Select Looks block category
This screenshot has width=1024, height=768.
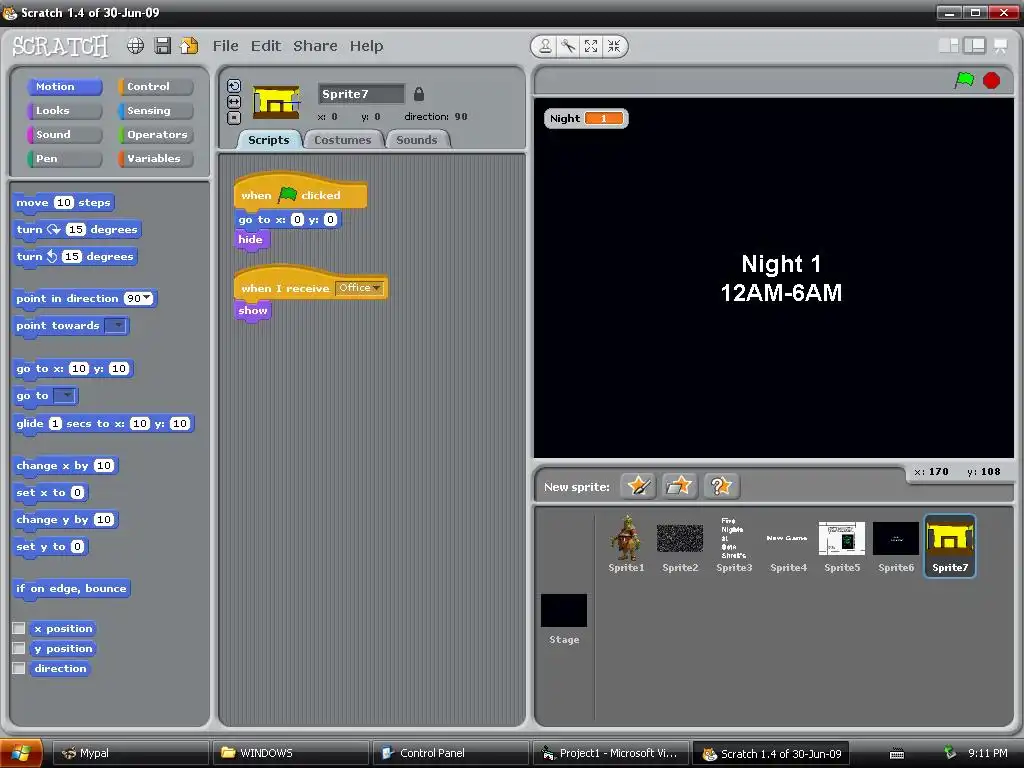[65, 110]
